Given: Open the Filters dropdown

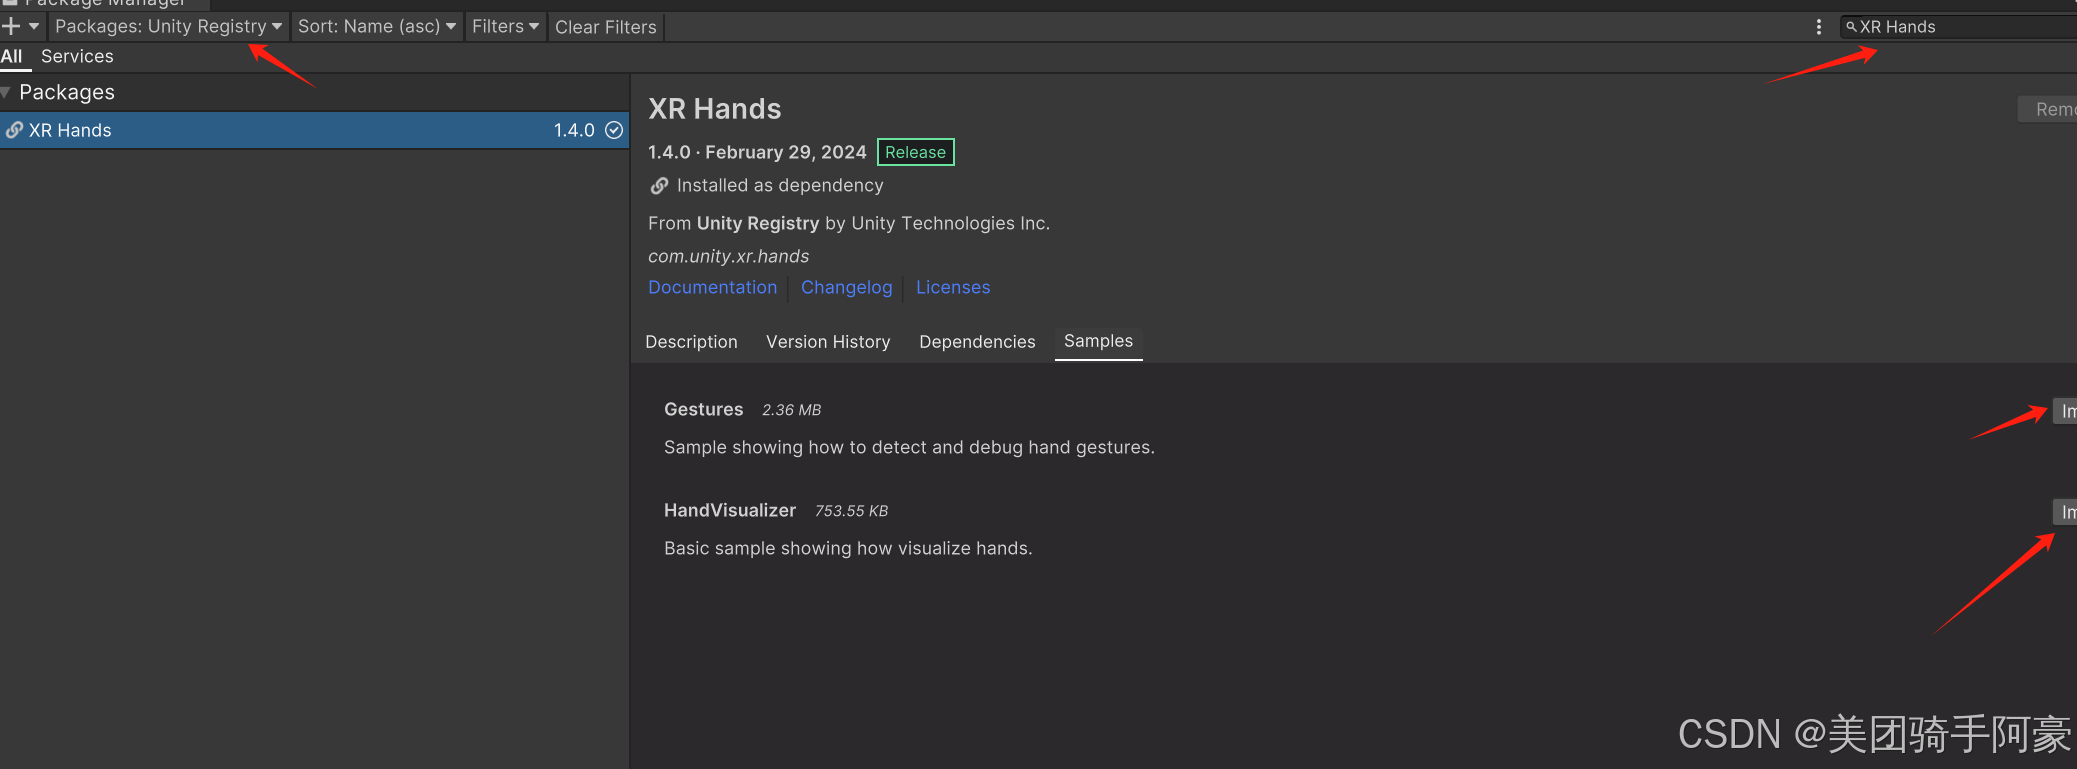Looking at the screenshot, I should click(x=505, y=27).
